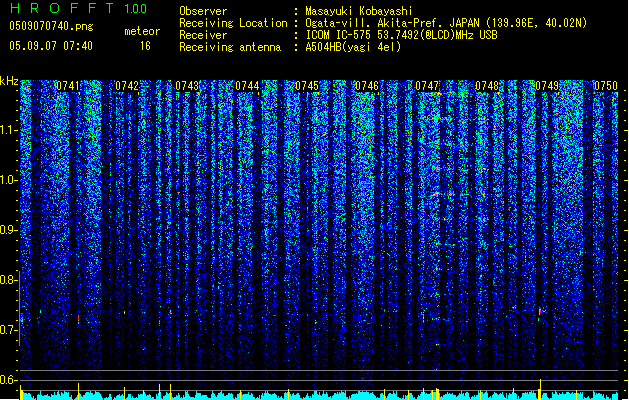Click the HROFFT program title
The width and height of the screenshot is (629, 400).
click(62, 8)
